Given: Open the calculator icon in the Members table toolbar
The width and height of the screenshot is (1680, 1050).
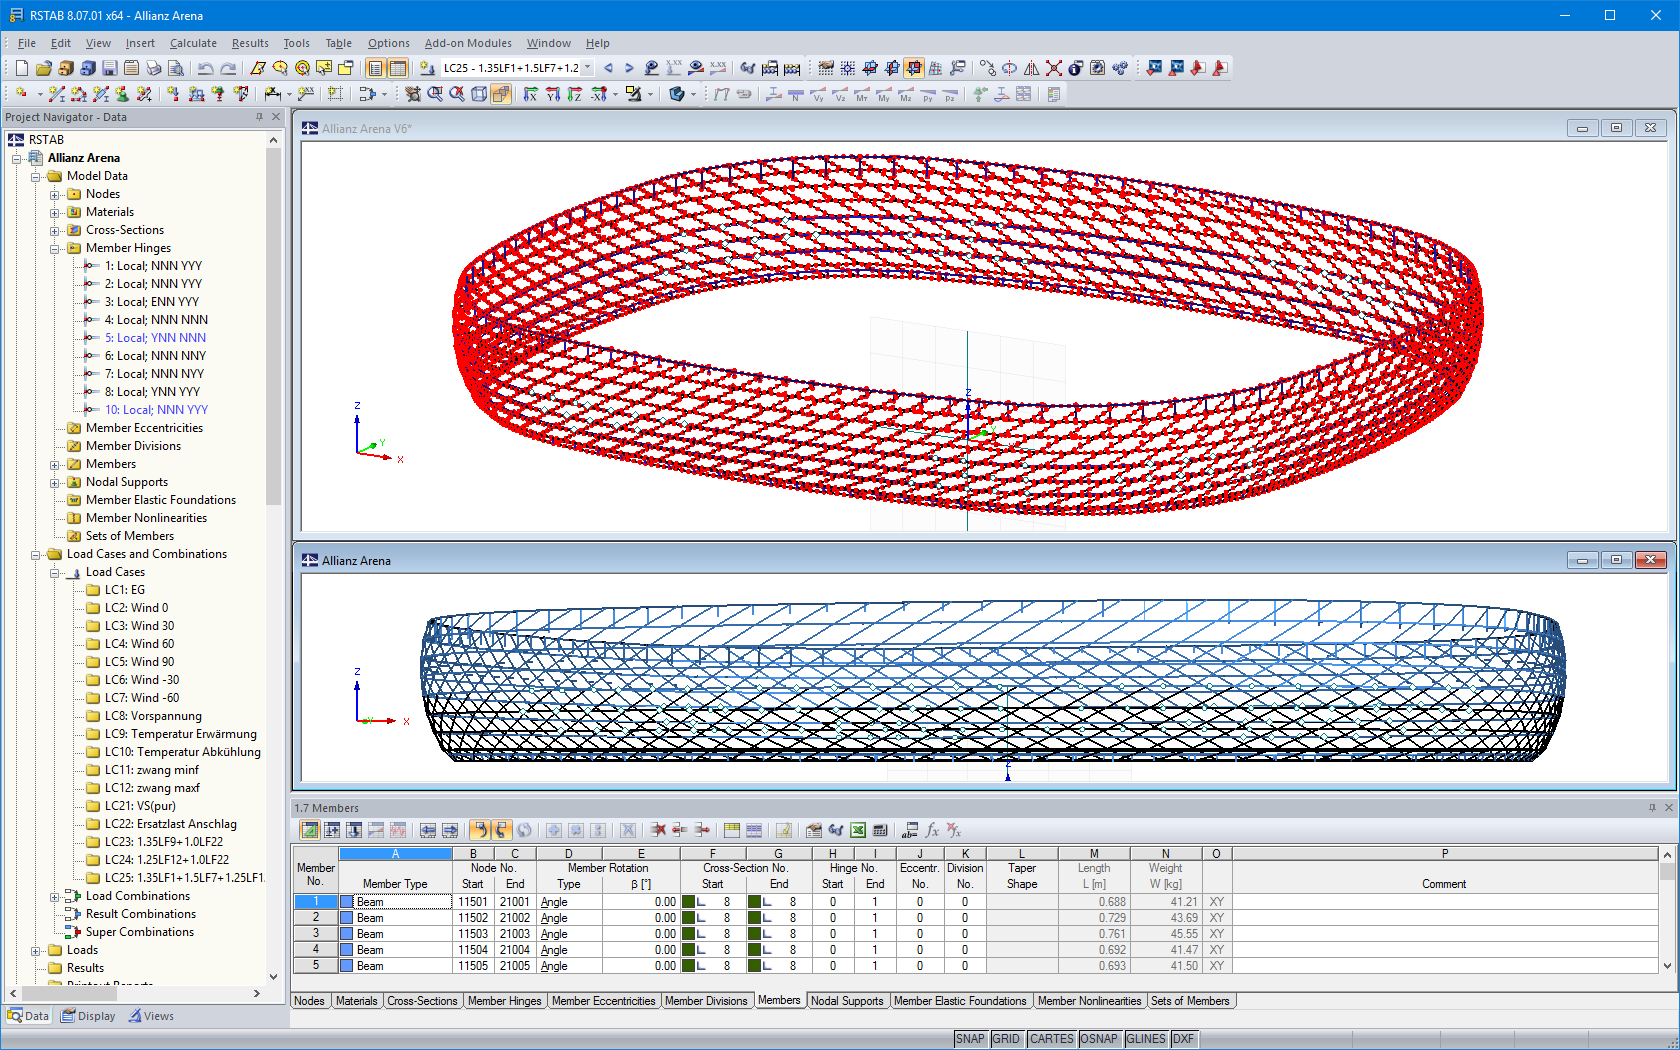Looking at the screenshot, I should coord(879,830).
